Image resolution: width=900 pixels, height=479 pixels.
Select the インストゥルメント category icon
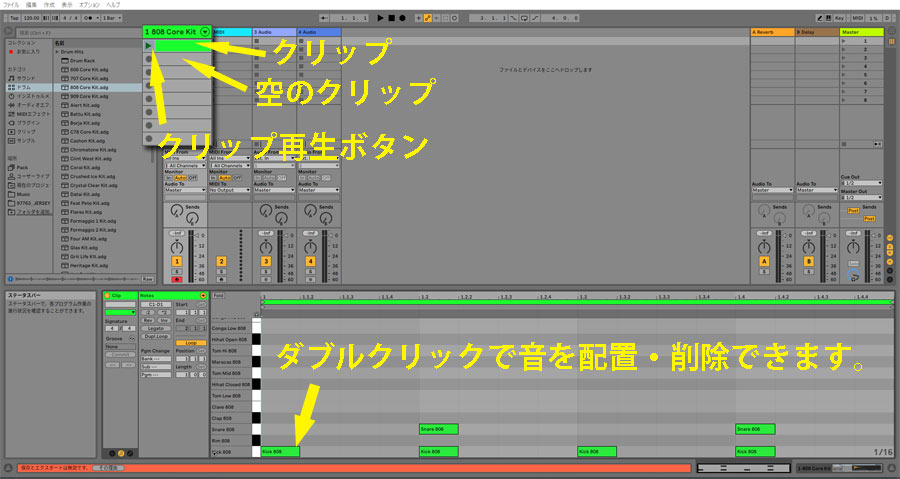(11, 96)
